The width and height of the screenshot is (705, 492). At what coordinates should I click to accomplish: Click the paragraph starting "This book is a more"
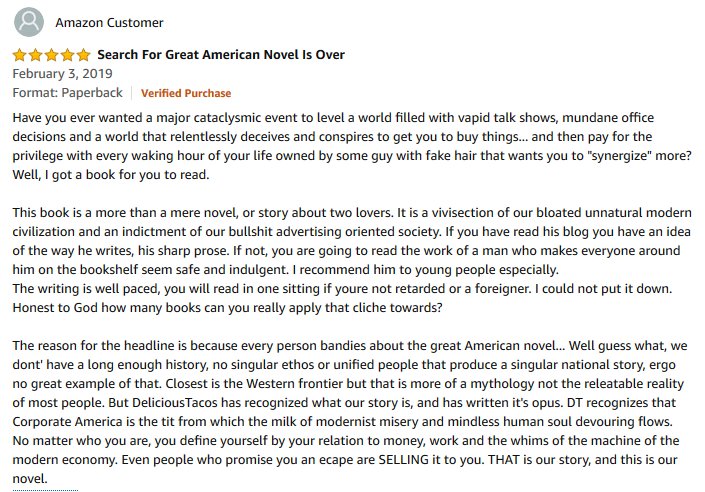352,241
